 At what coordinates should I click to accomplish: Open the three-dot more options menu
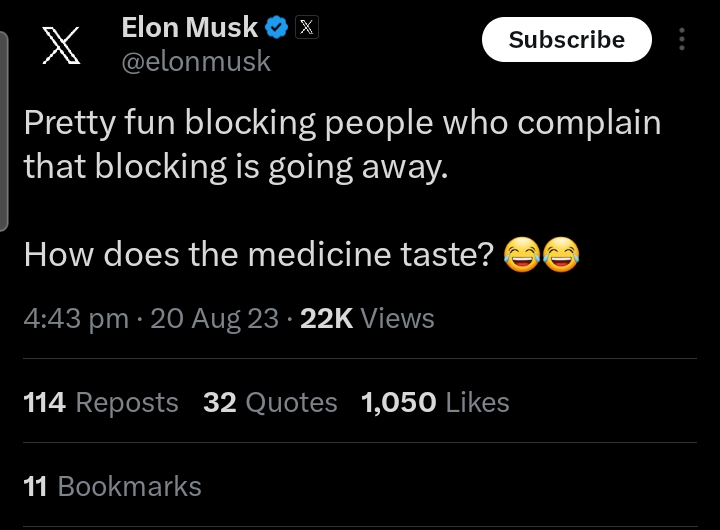[x=682, y=40]
